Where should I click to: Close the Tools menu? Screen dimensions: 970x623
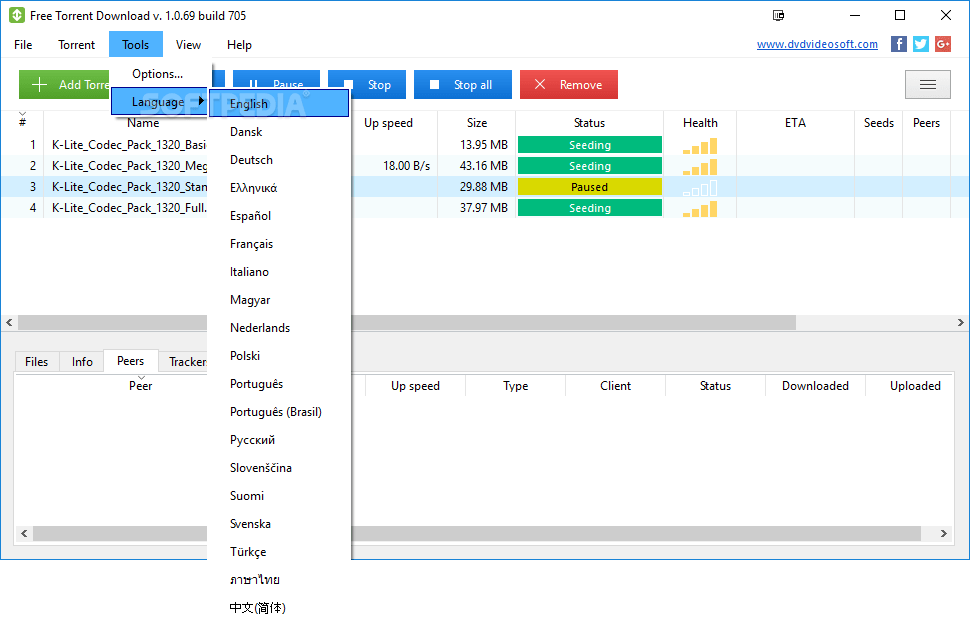coord(135,45)
